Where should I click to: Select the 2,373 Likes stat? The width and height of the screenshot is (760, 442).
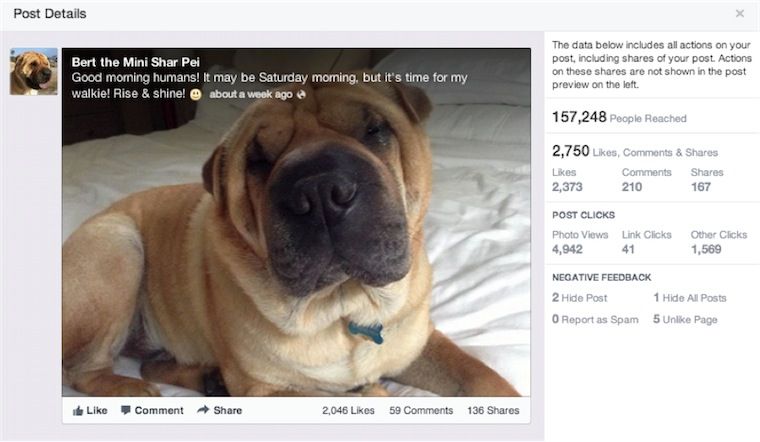(567, 187)
